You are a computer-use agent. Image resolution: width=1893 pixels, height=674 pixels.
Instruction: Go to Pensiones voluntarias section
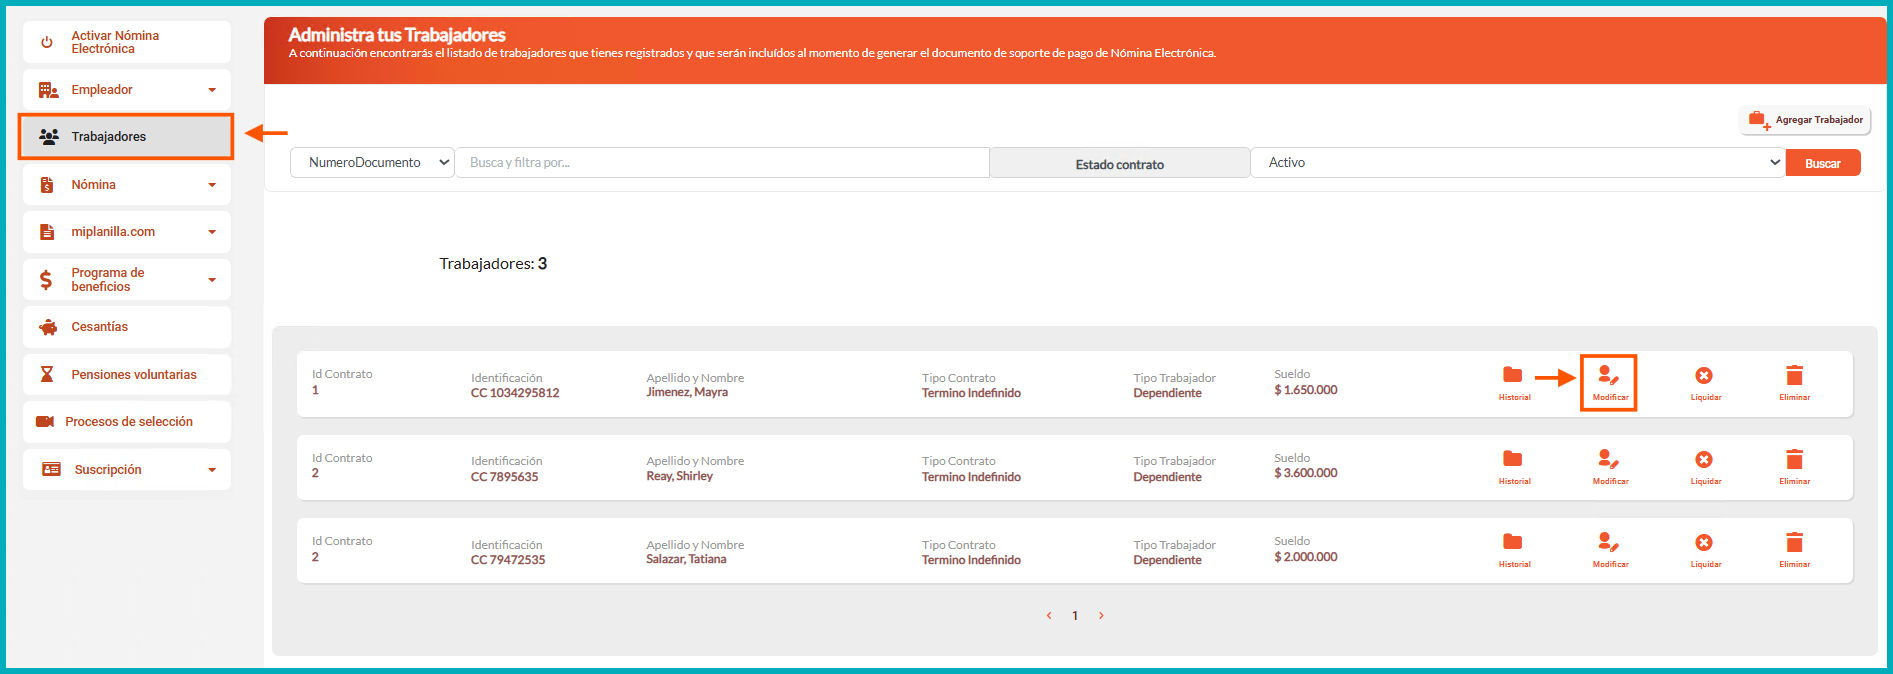coord(127,375)
